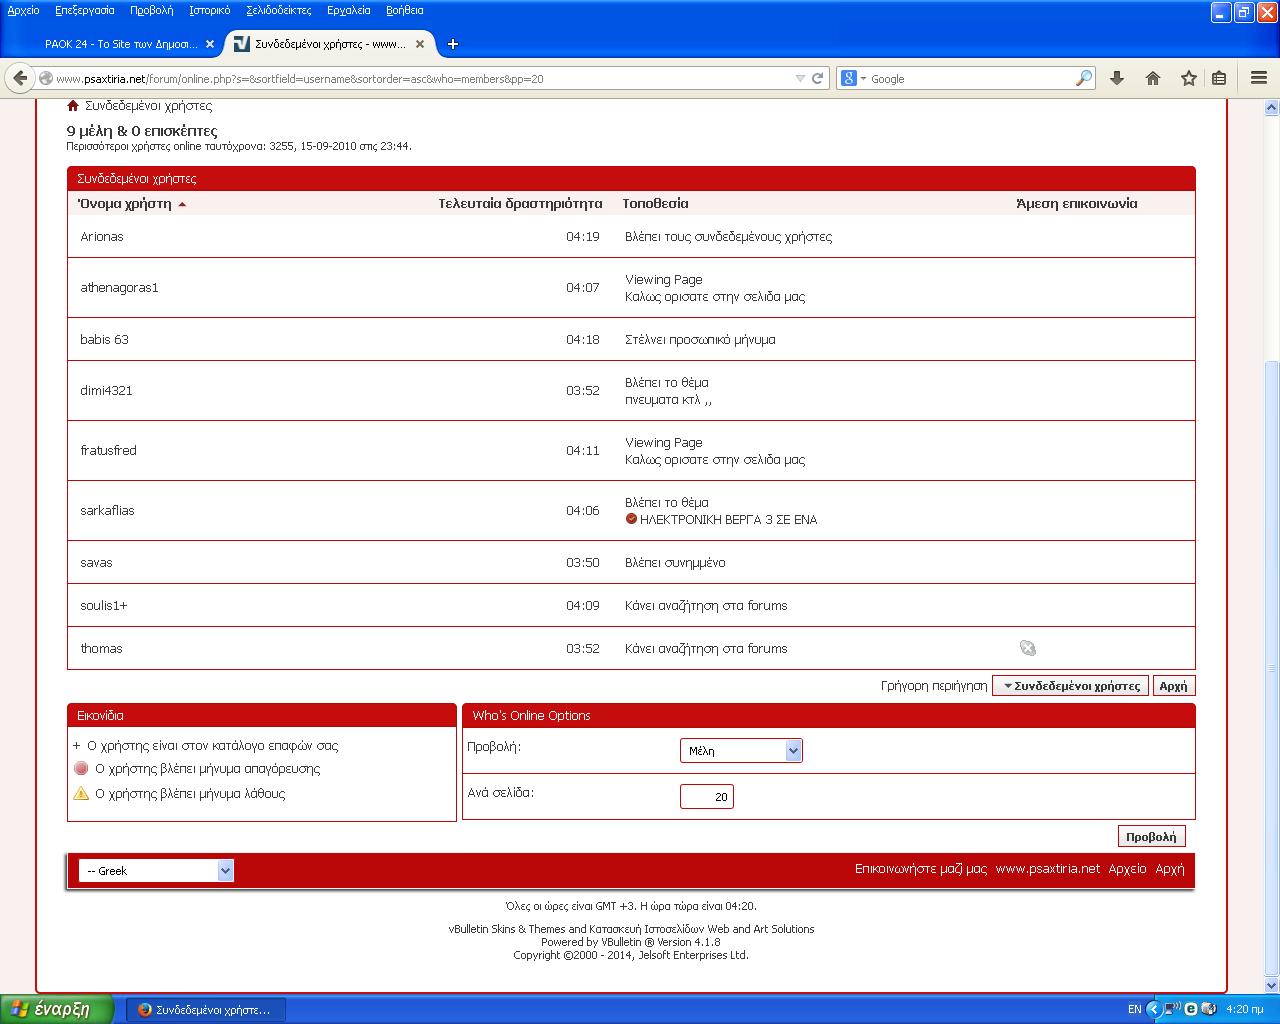Screen dimensions: 1280x1024
Task: Bookmark this page with the star icon
Action: click(x=1188, y=78)
